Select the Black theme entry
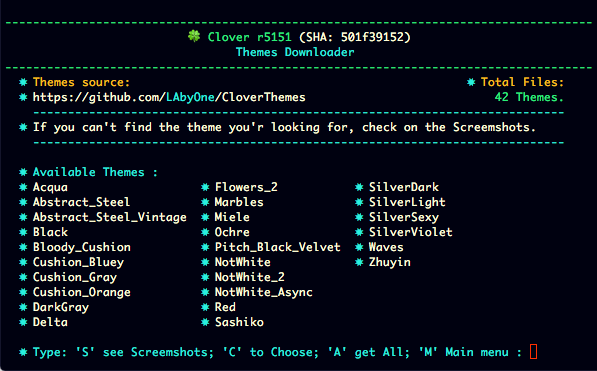This screenshot has width=597, height=371. [x=50, y=232]
